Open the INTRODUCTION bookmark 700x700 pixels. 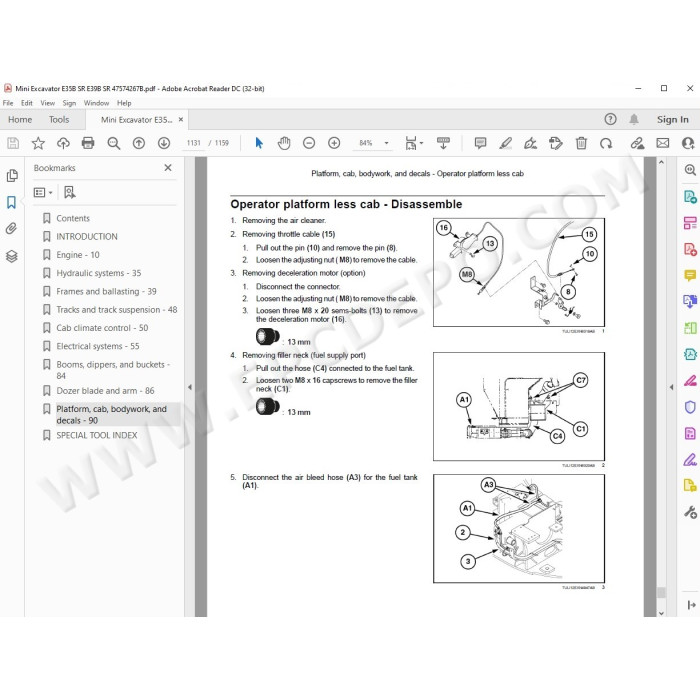point(87,237)
